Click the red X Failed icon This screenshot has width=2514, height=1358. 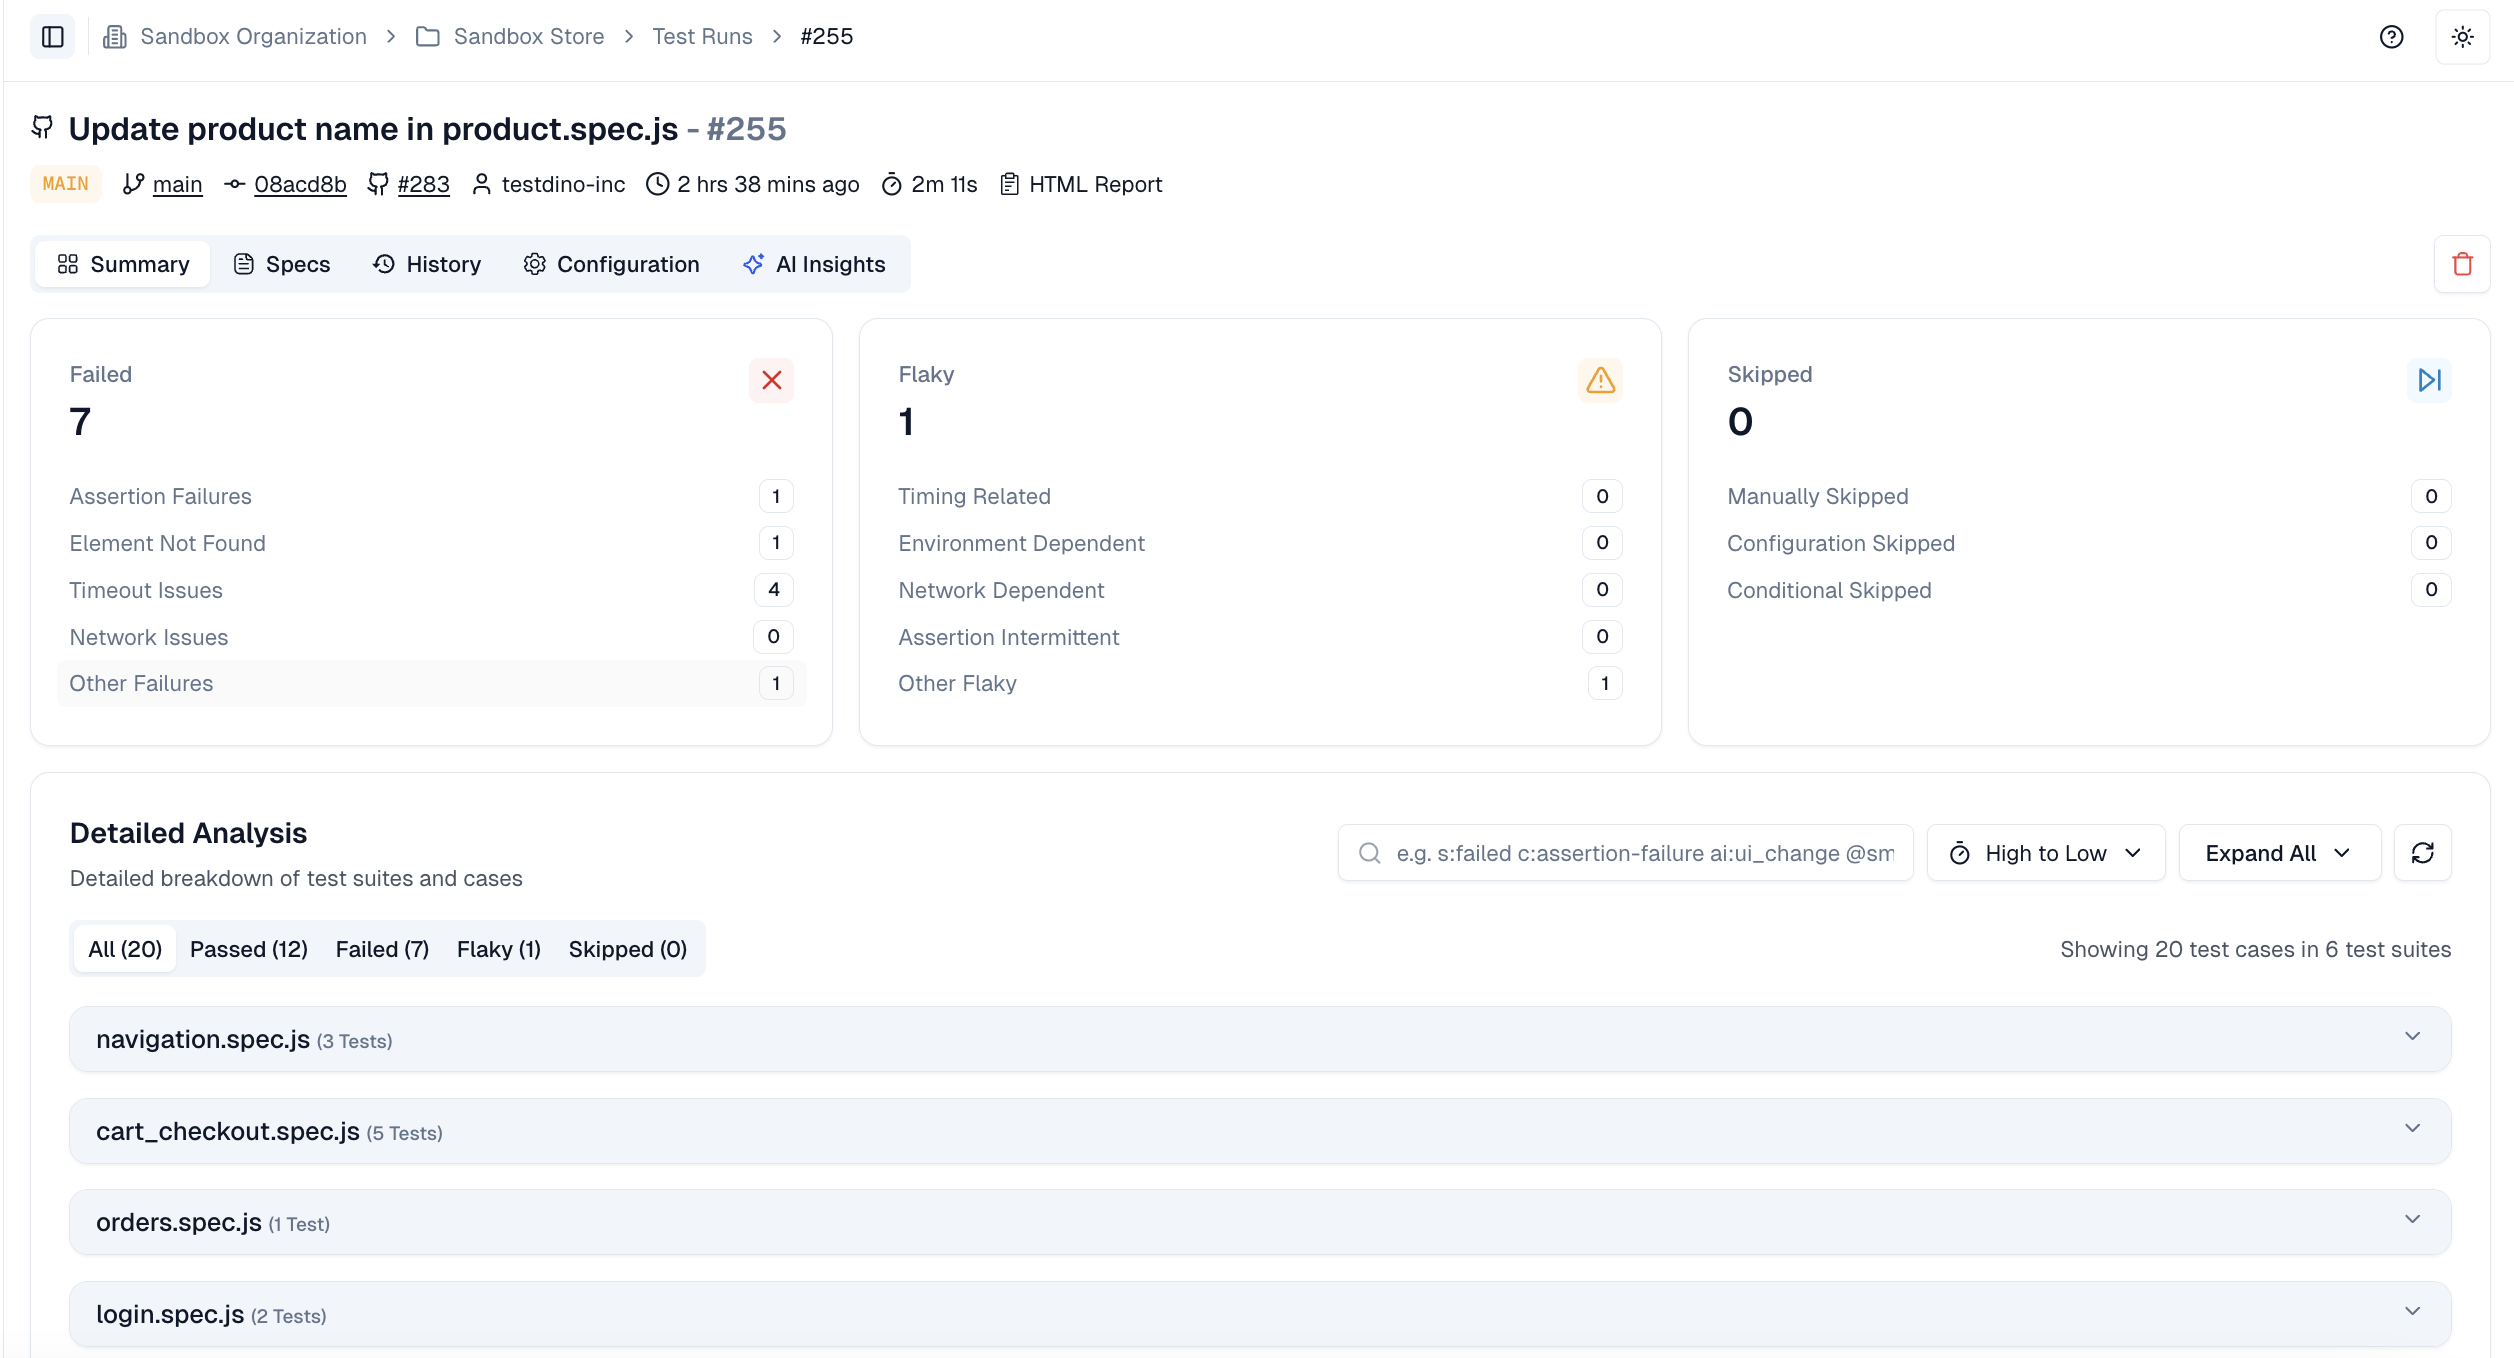[x=771, y=380]
